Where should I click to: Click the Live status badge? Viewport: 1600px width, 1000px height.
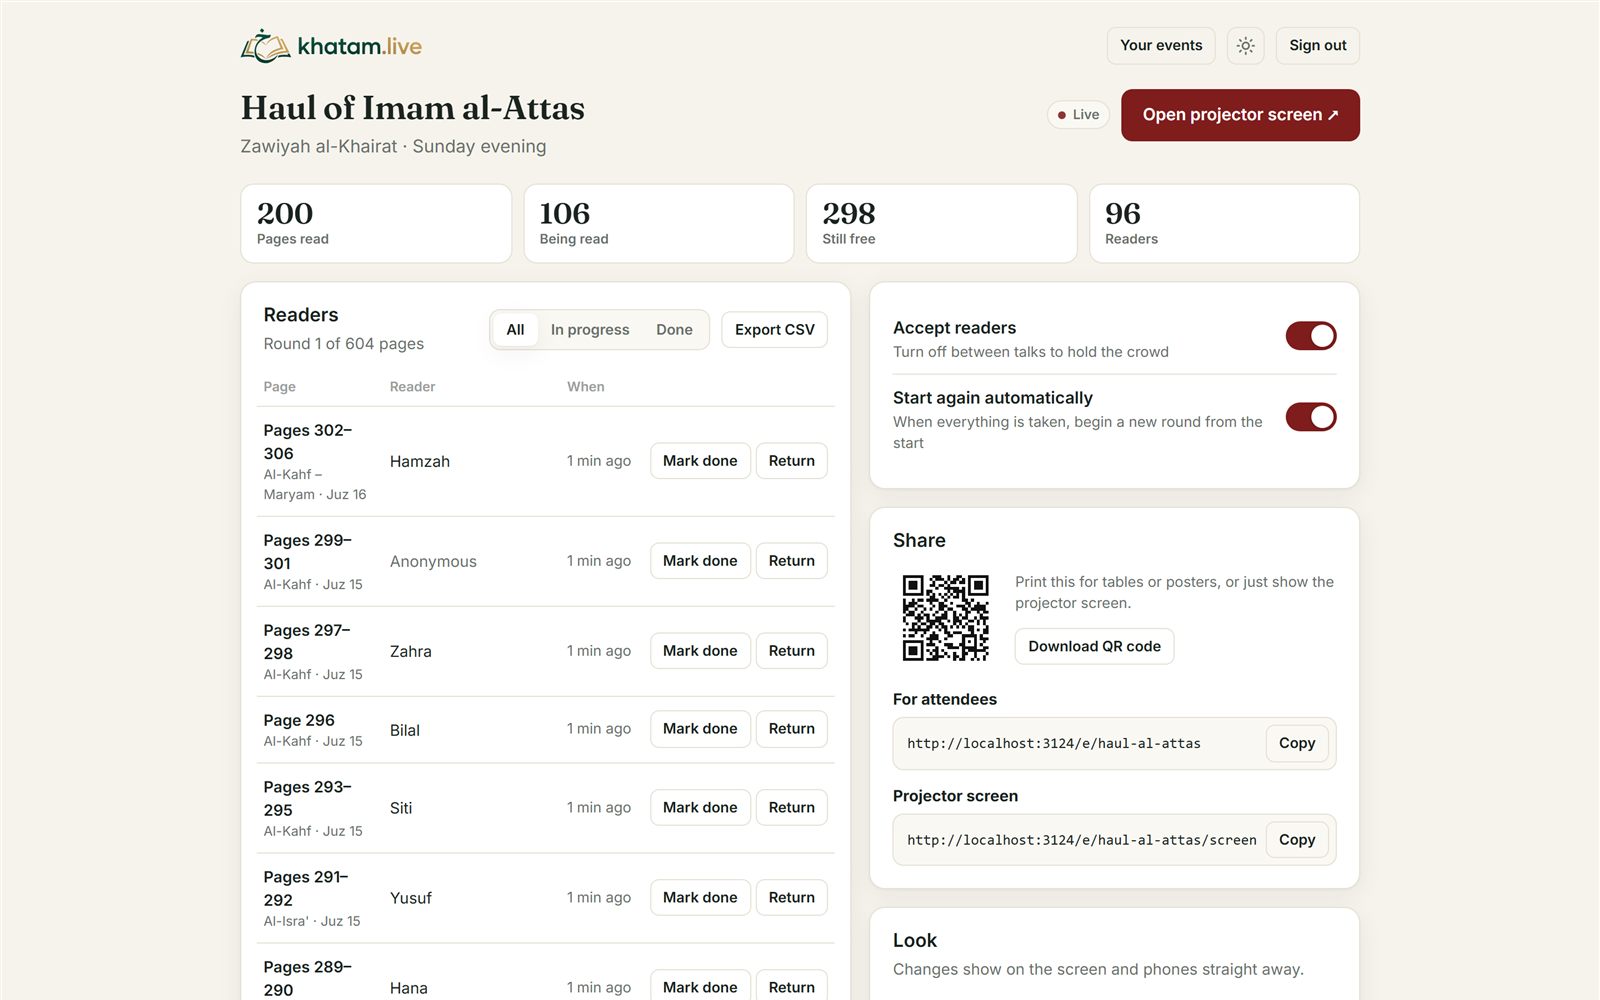pyautogui.click(x=1078, y=115)
